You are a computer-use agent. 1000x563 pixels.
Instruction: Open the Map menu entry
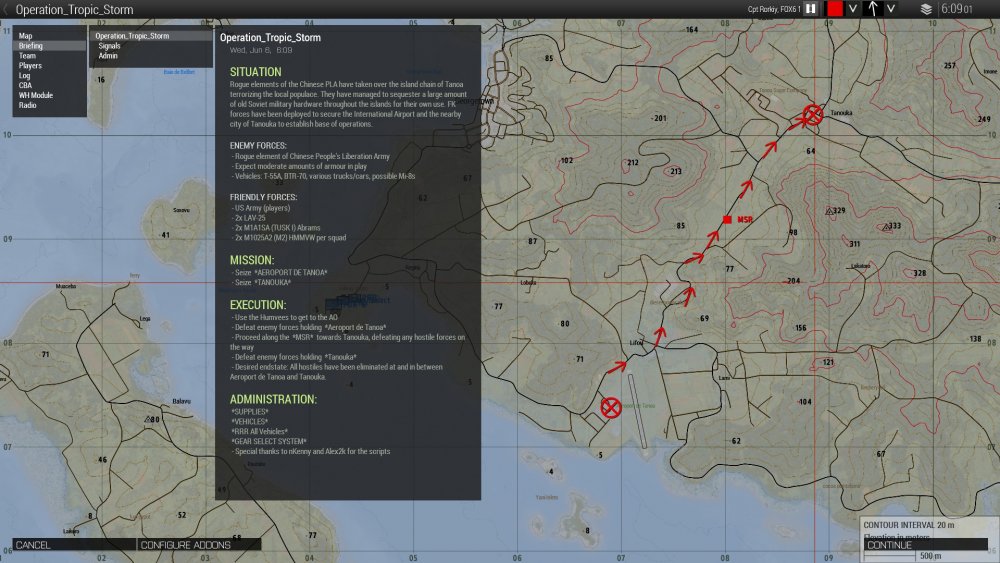[26, 36]
